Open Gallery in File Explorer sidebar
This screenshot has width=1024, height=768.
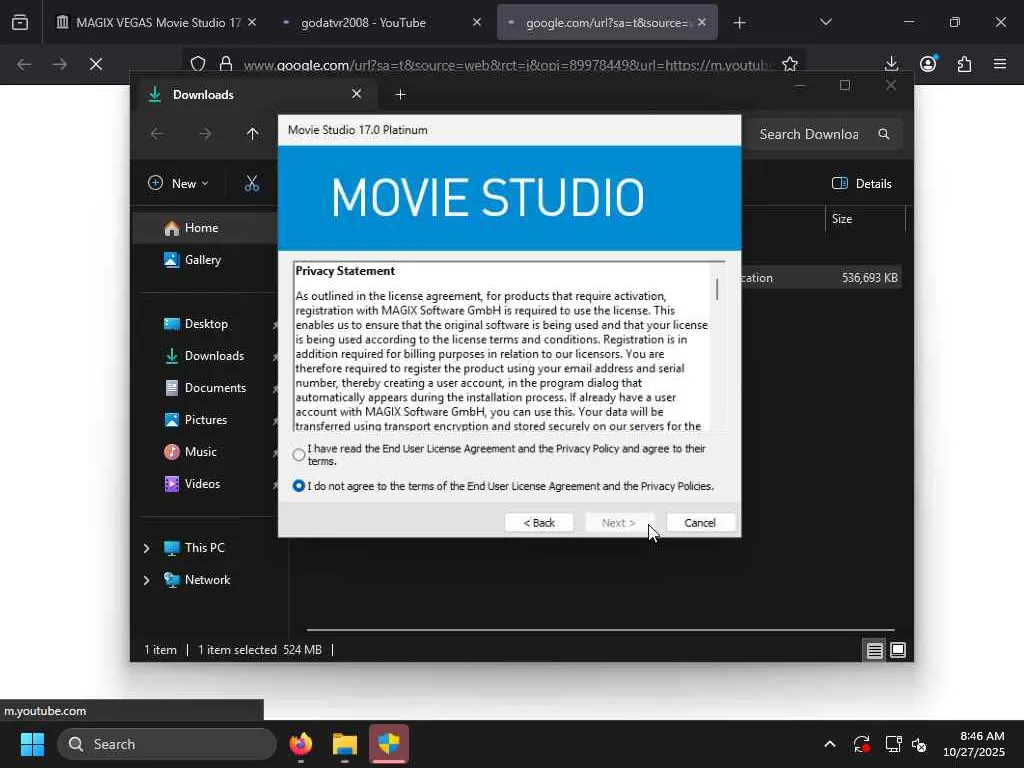click(202, 260)
